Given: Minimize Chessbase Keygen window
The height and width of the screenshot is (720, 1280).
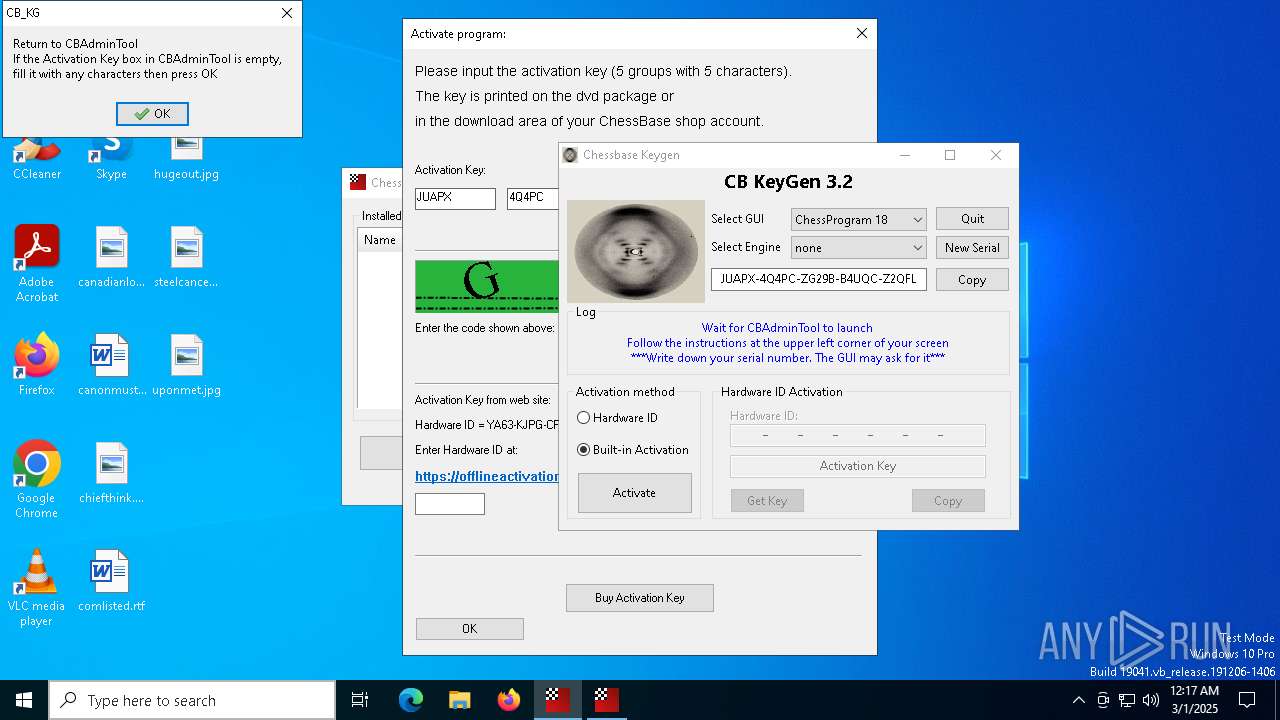Looking at the screenshot, I should [x=904, y=155].
